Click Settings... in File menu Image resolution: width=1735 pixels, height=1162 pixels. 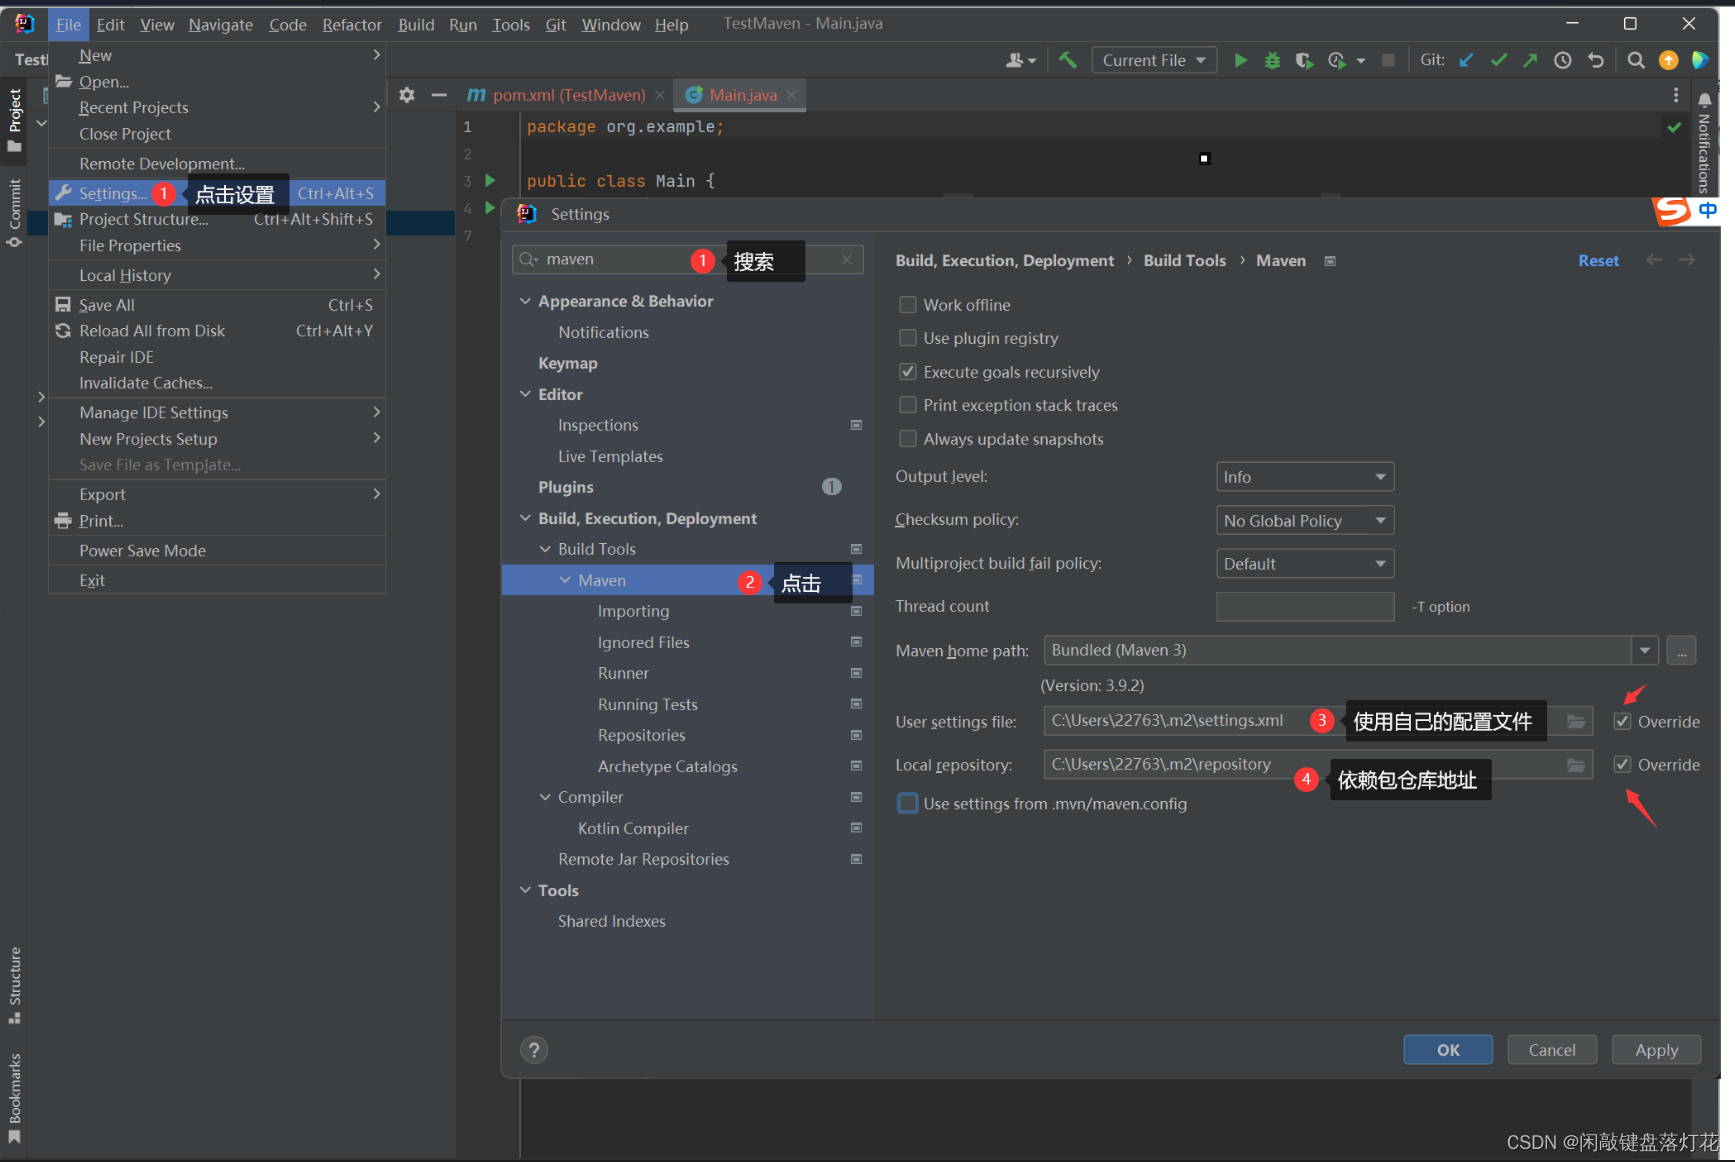(217, 193)
